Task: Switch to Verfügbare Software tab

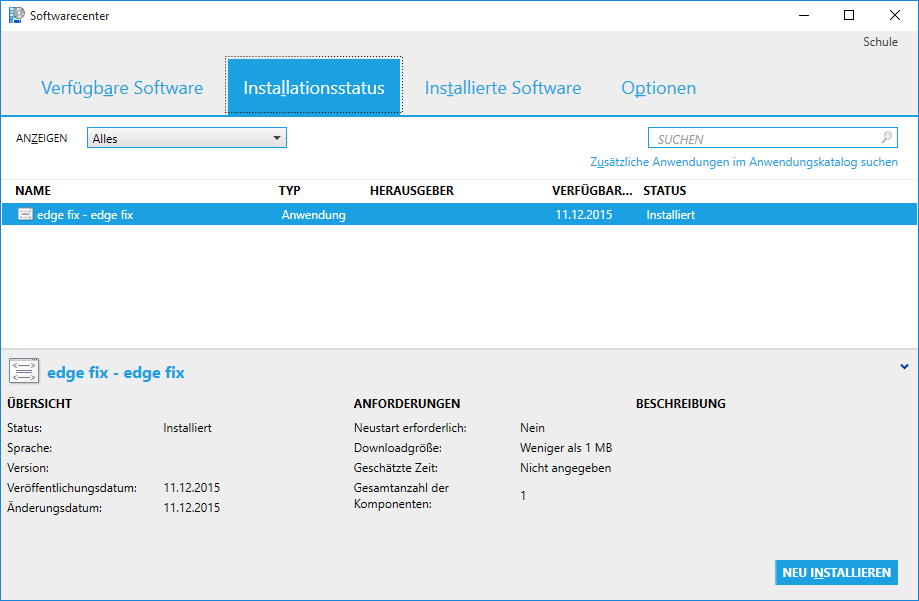Action: 122,88
